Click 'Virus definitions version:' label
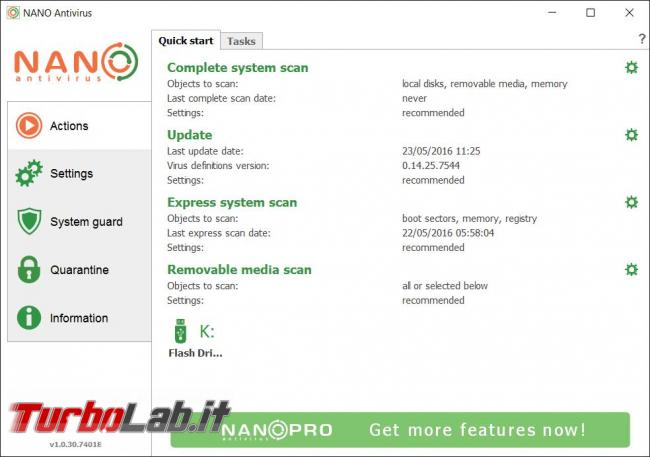The width and height of the screenshot is (650, 457). tap(218, 166)
